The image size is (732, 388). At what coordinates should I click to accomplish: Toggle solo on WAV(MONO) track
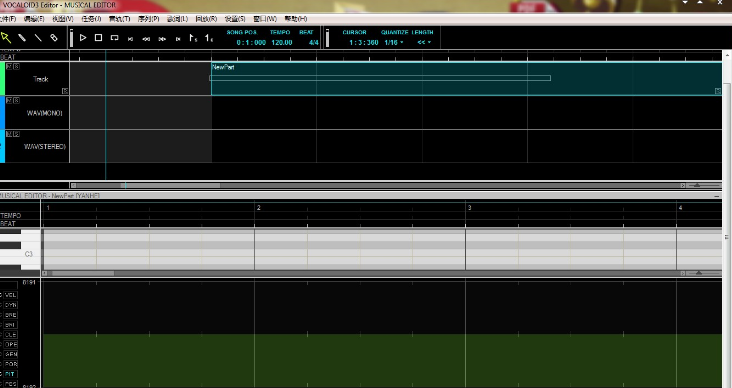16,100
